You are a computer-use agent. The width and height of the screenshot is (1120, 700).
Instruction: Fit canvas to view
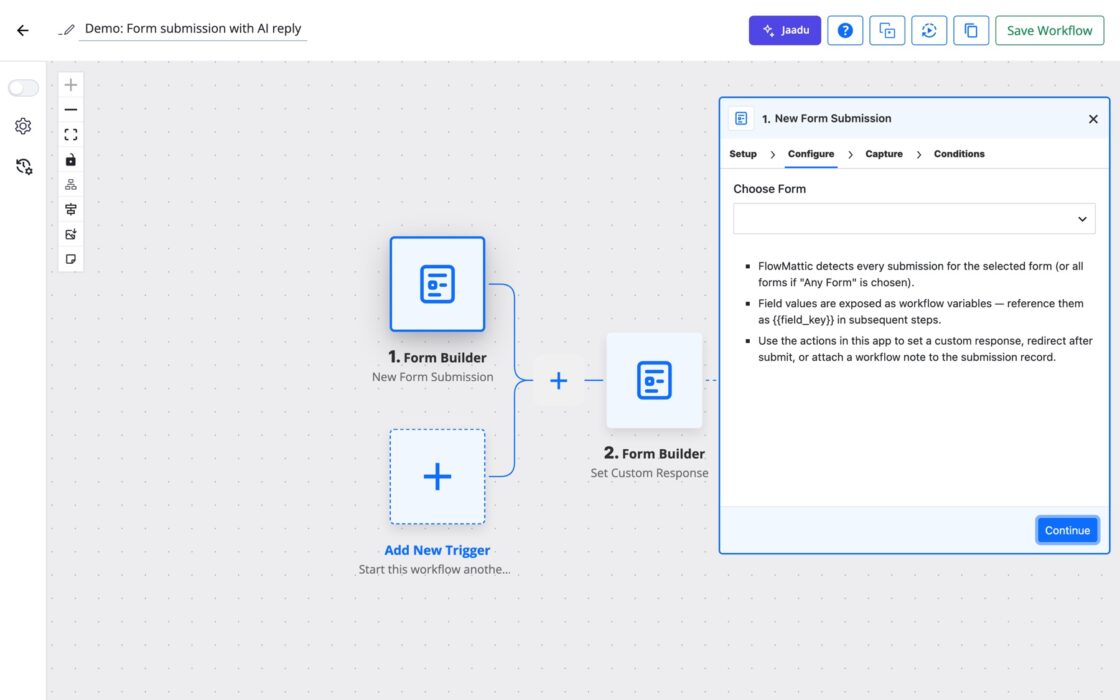[x=71, y=135]
